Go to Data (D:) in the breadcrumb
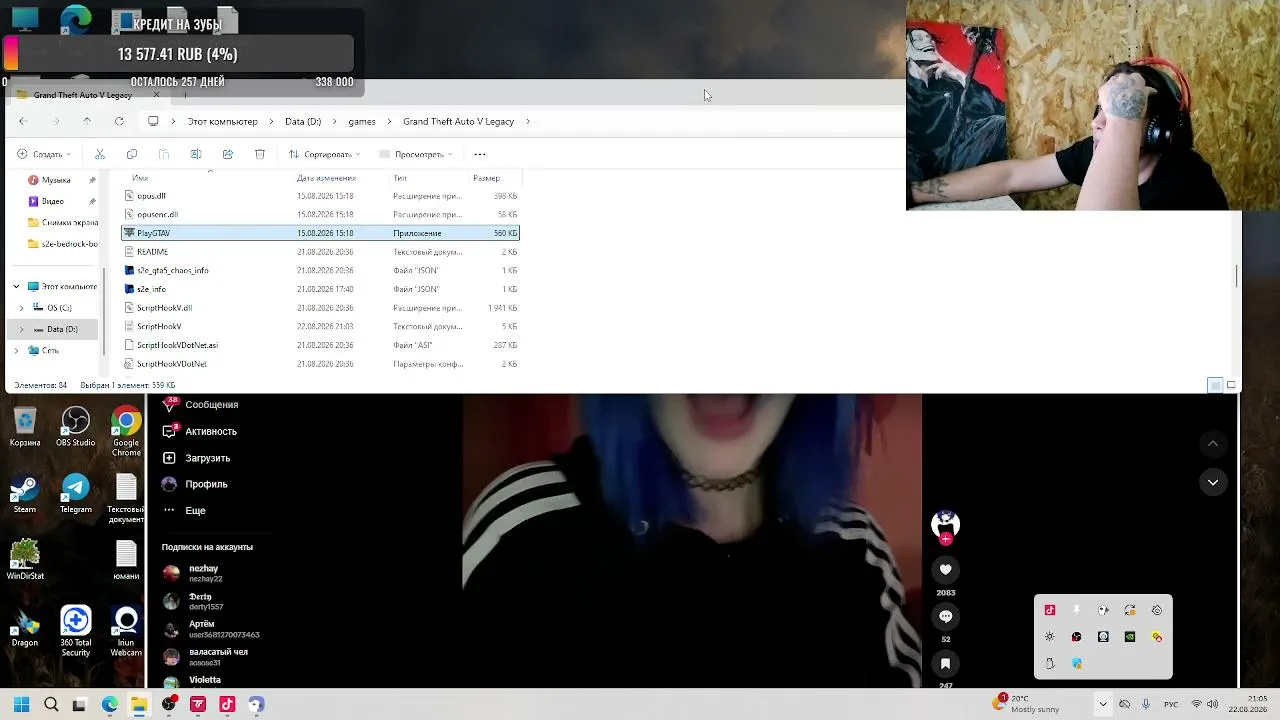Image resolution: width=1280 pixels, height=720 pixels. tap(303, 121)
